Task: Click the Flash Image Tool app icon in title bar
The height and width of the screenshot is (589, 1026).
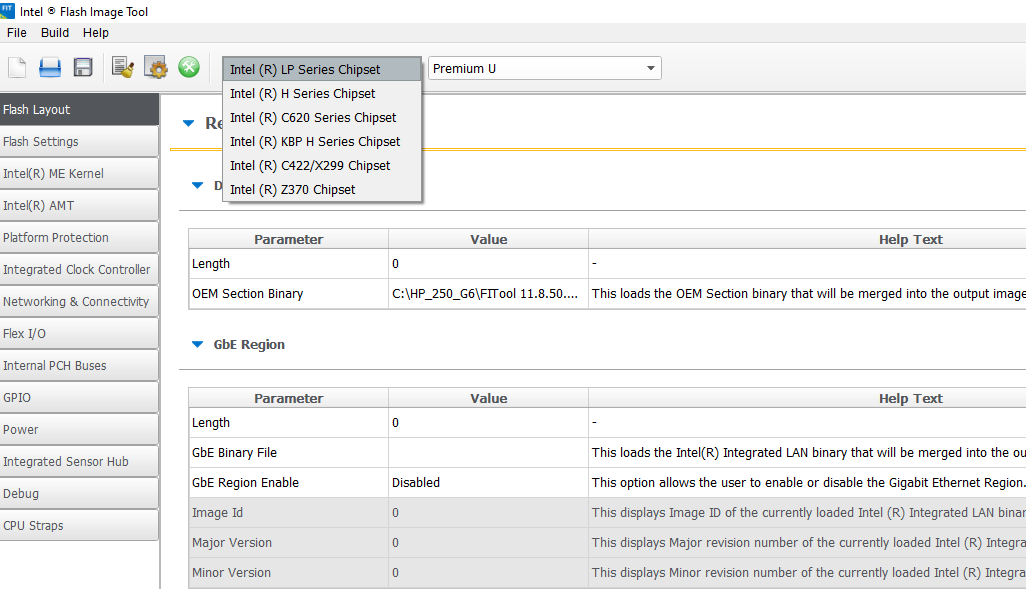Action: 7,10
